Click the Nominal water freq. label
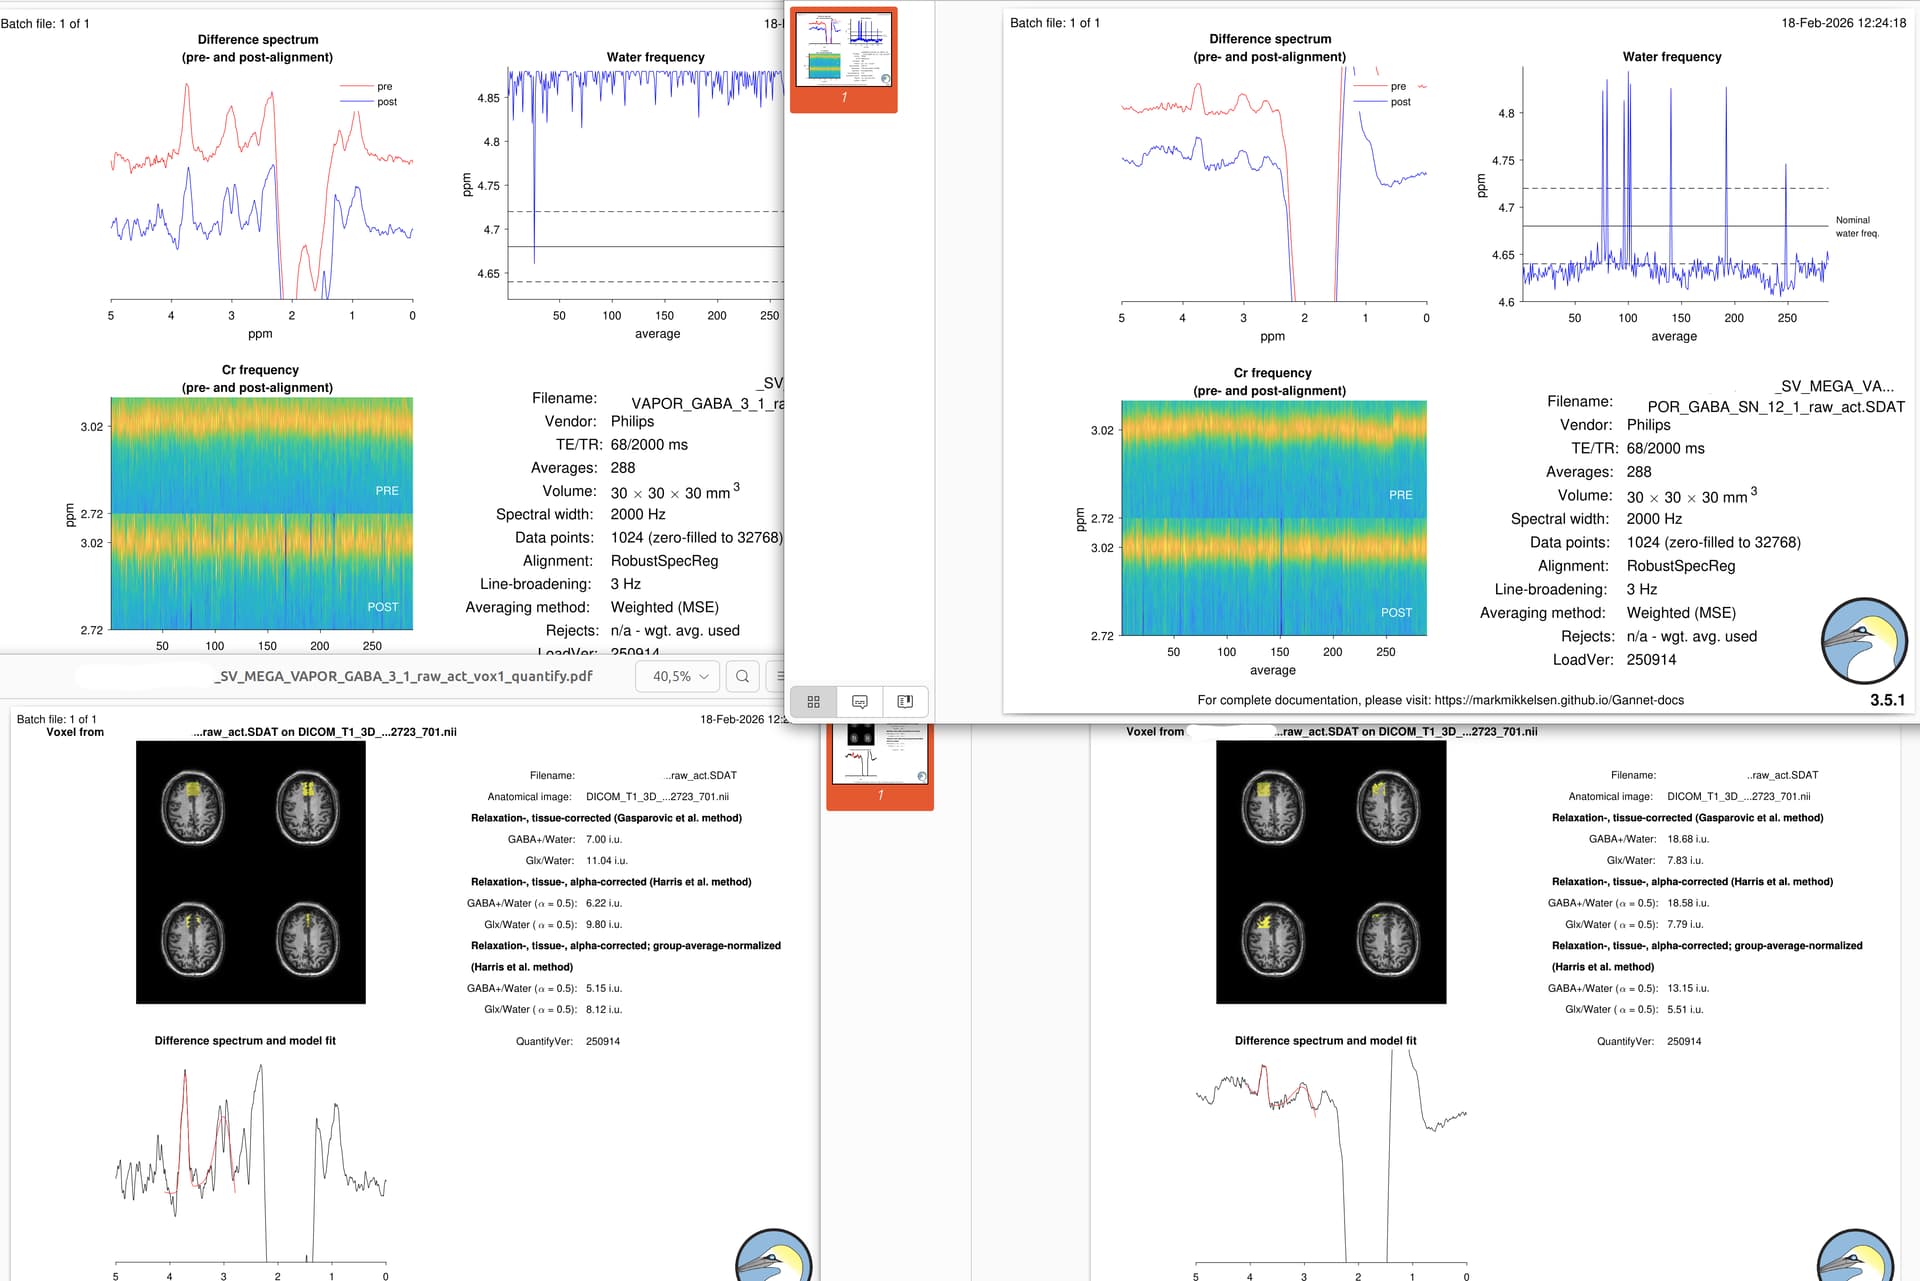This screenshot has width=1920, height=1281. pos(1856,227)
